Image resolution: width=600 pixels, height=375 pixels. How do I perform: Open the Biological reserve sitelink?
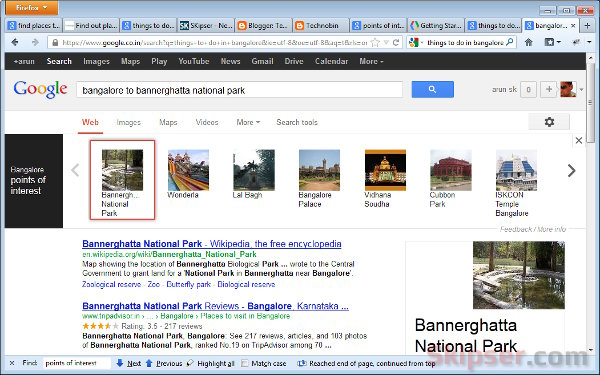tap(246, 284)
